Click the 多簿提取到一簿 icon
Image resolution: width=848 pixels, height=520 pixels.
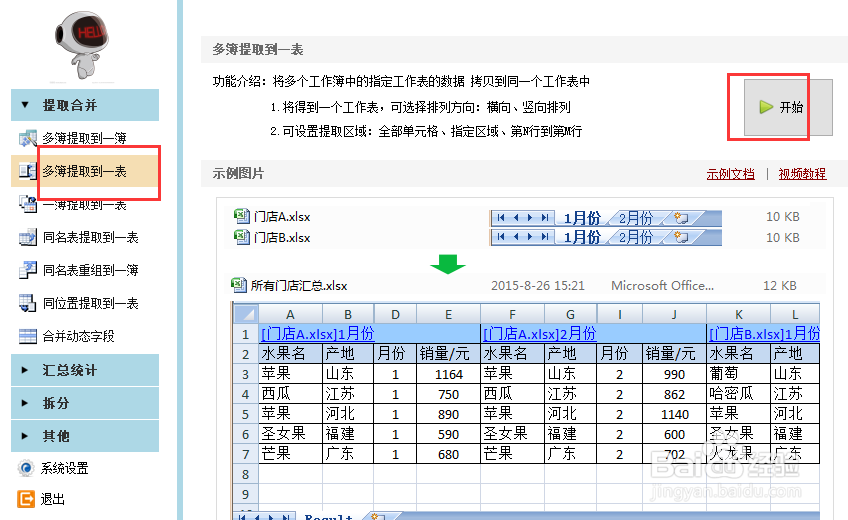[x=28, y=138]
